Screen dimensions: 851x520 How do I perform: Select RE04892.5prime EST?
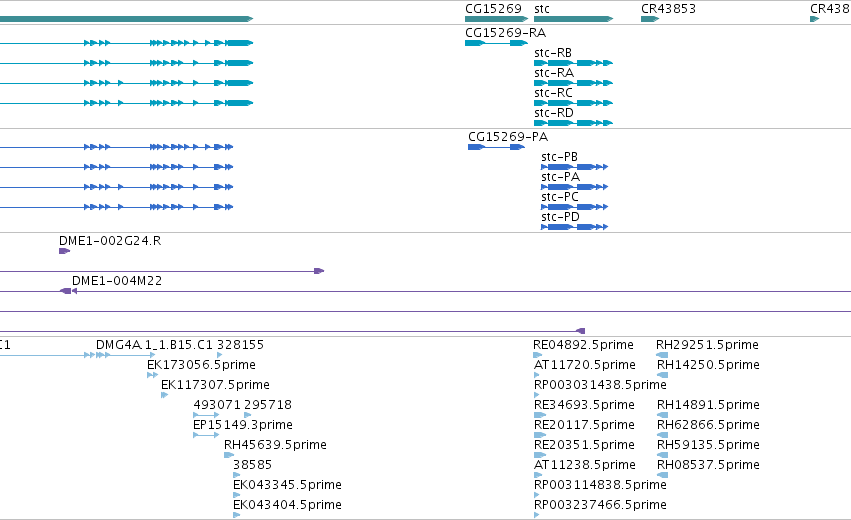[x=538, y=355]
